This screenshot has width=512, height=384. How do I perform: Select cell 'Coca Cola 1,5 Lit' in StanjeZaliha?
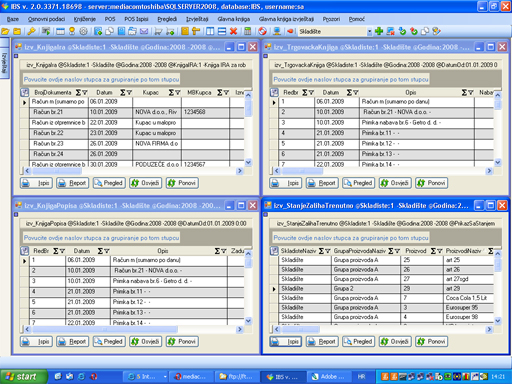(x=469, y=298)
